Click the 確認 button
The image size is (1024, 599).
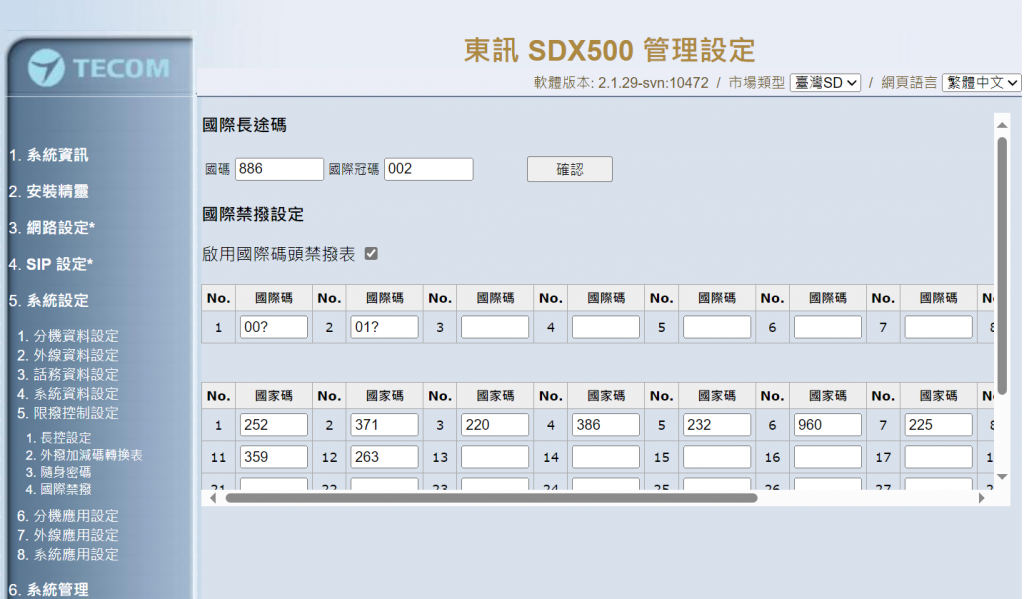tap(569, 169)
